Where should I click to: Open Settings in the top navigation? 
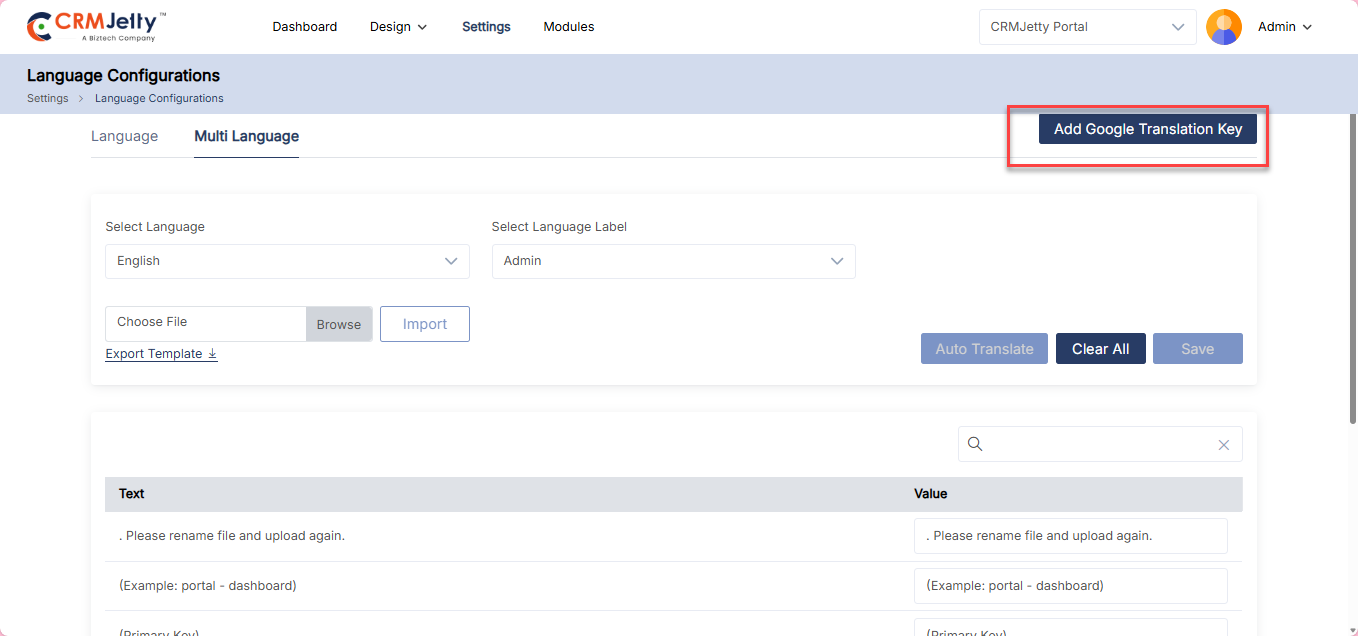[x=486, y=27]
